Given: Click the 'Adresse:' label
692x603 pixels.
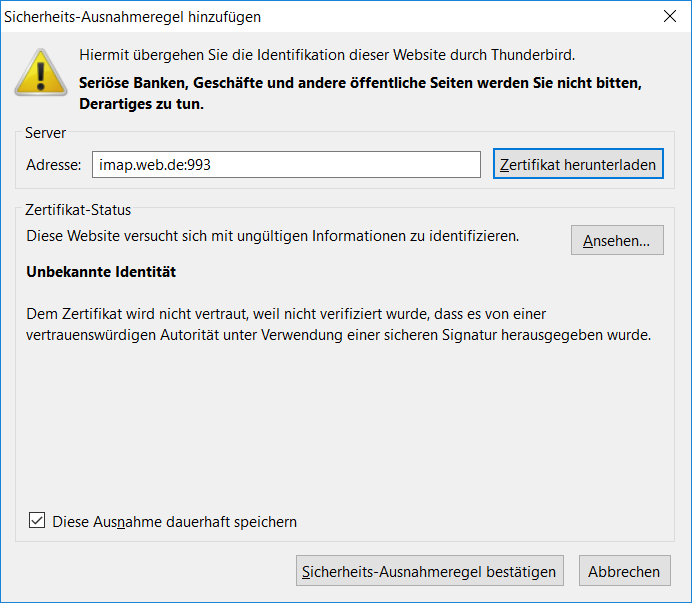Looking at the screenshot, I should pos(54,165).
